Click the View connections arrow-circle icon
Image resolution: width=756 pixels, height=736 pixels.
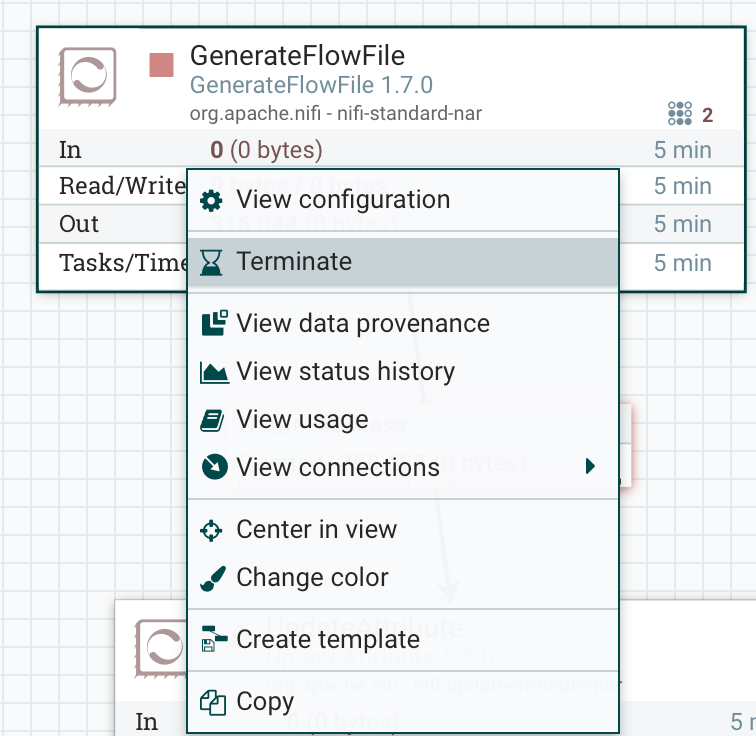point(214,467)
